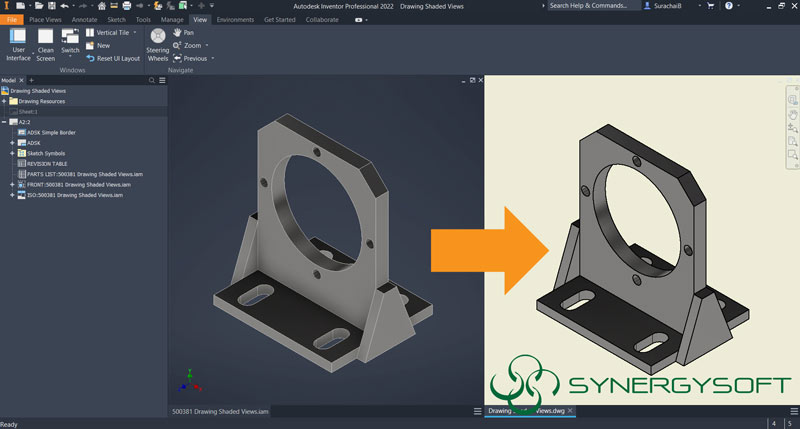800x429 pixels.
Task: Expand the Drawing Resources folder
Action: tap(5, 101)
